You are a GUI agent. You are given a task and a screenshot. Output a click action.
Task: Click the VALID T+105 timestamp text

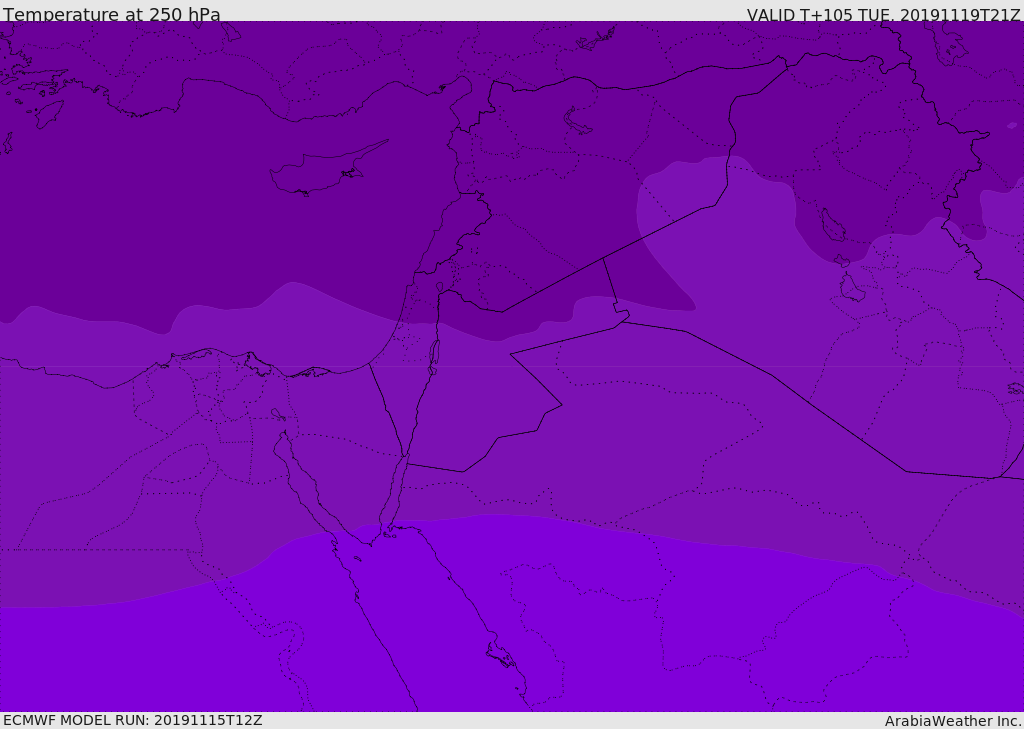[883, 14]
